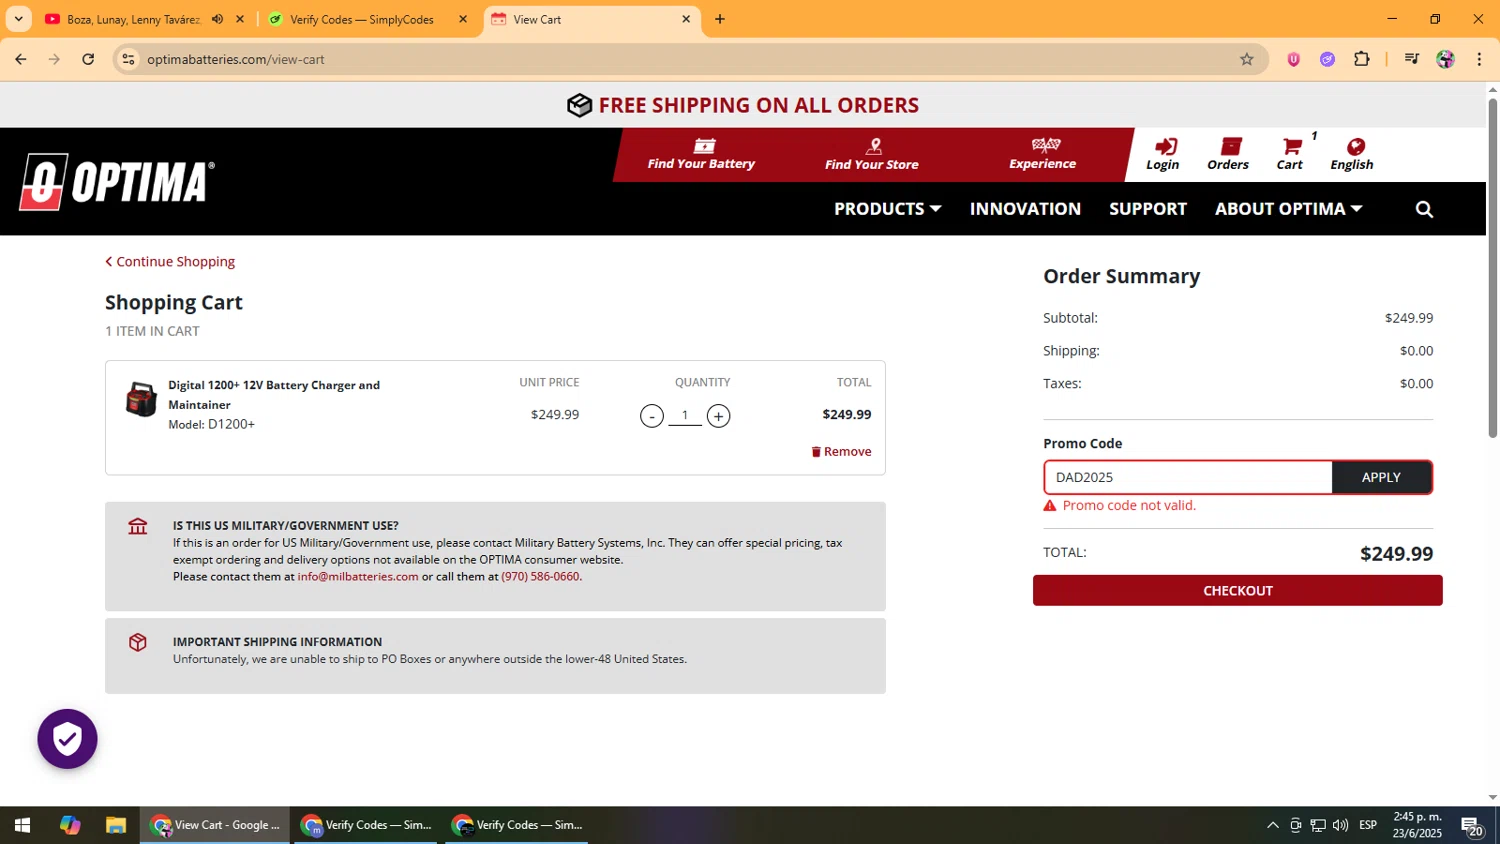View Orders from header

(1228, 154)
